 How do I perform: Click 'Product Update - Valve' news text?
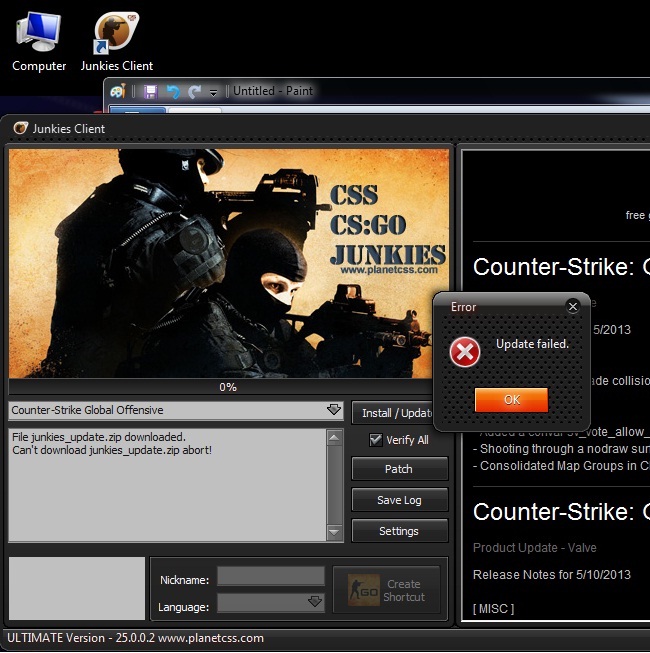[535, 548]
